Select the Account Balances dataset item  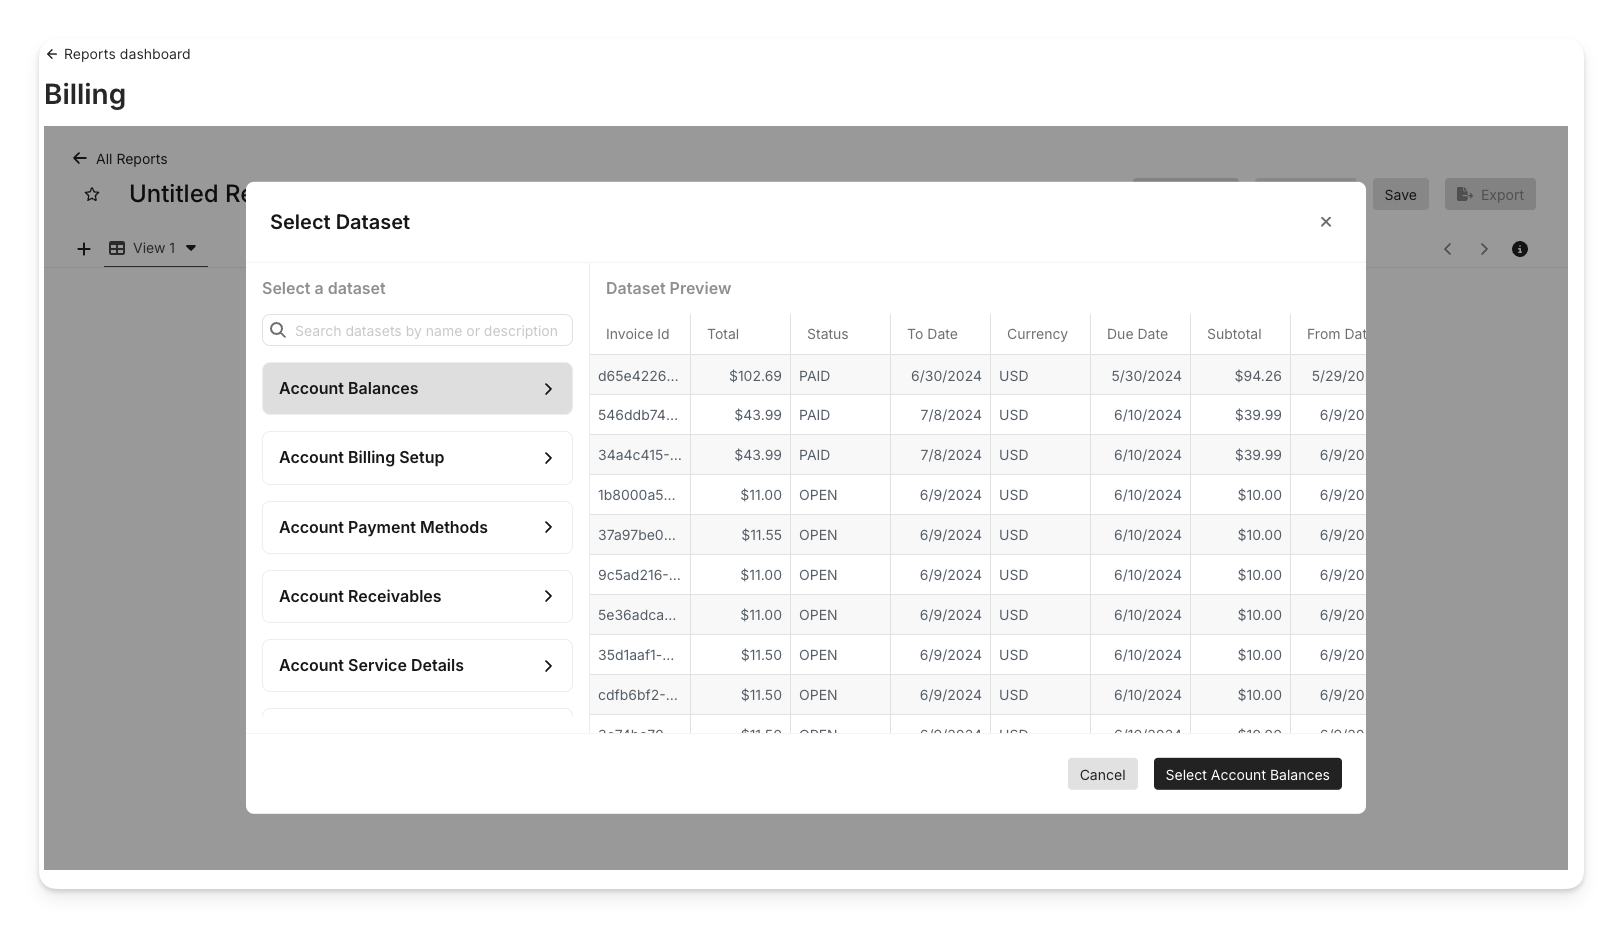[x=417, y=388]
